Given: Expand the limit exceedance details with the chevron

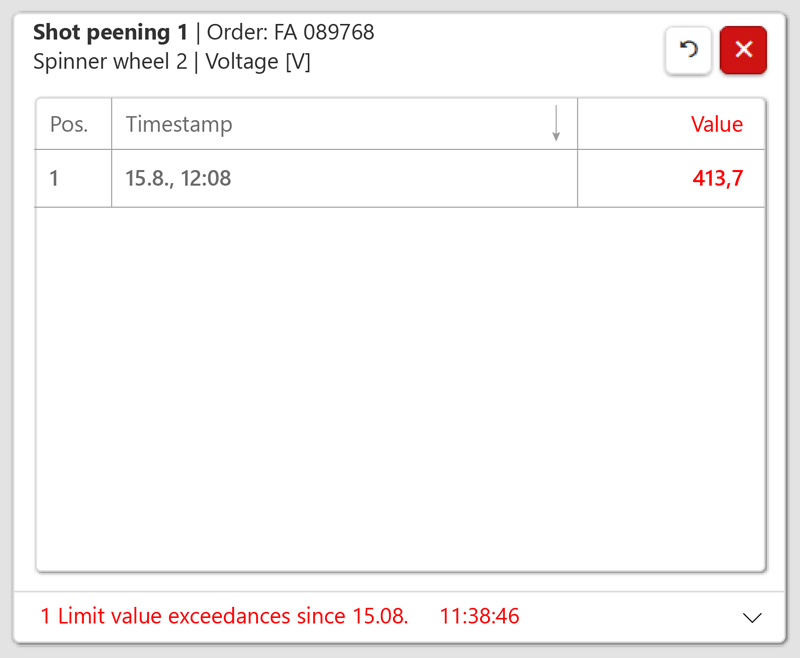Looking at the screenshot, I should coord(751,616).
